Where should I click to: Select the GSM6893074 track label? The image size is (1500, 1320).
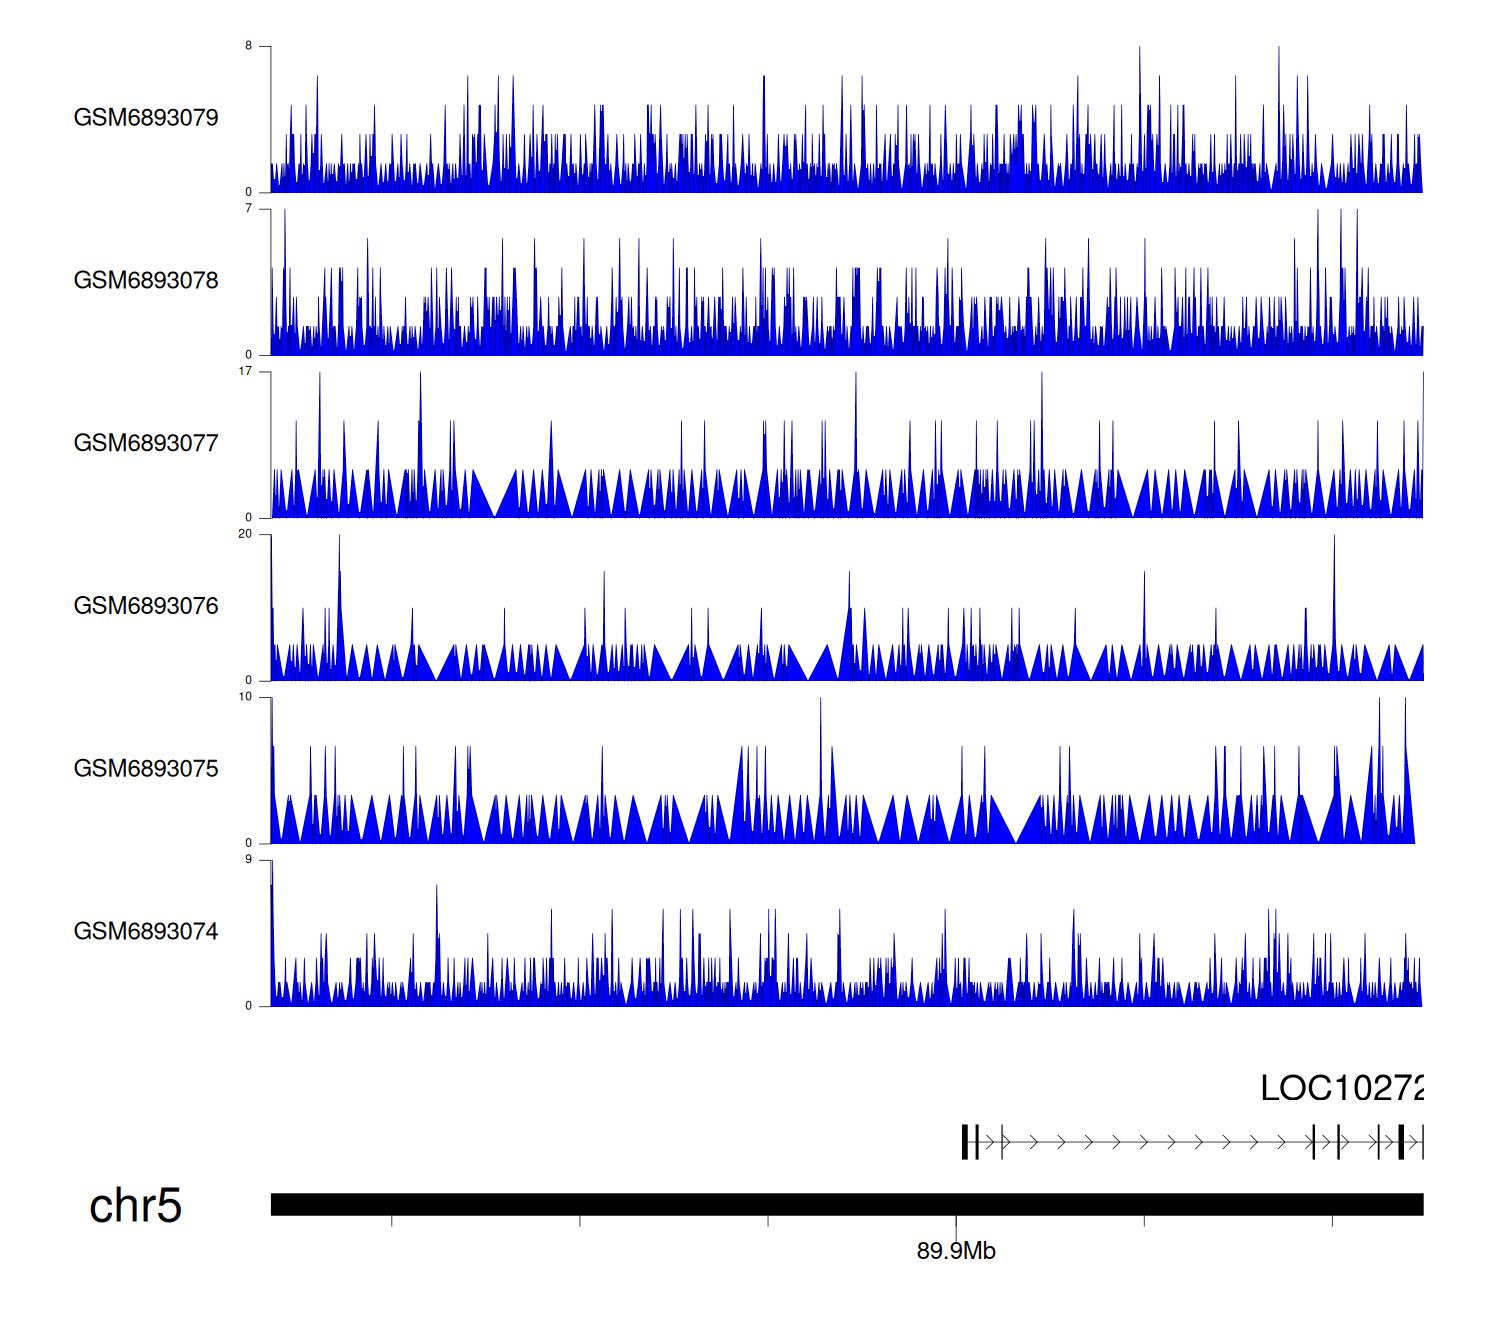tap(146, 932)
